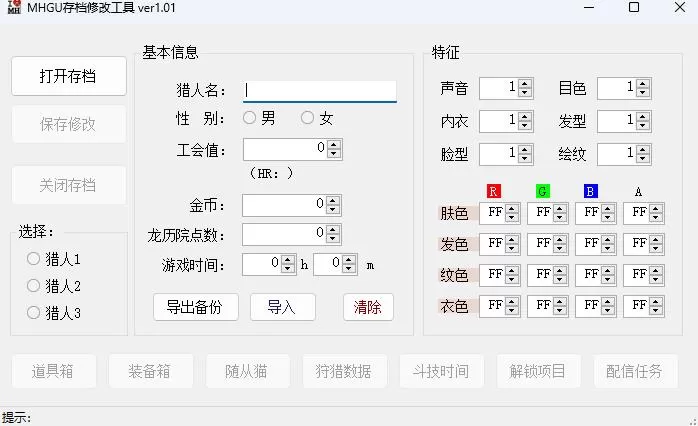Click the 关闭存档 button
Viewport: 698px width, 426px height.
69,185
